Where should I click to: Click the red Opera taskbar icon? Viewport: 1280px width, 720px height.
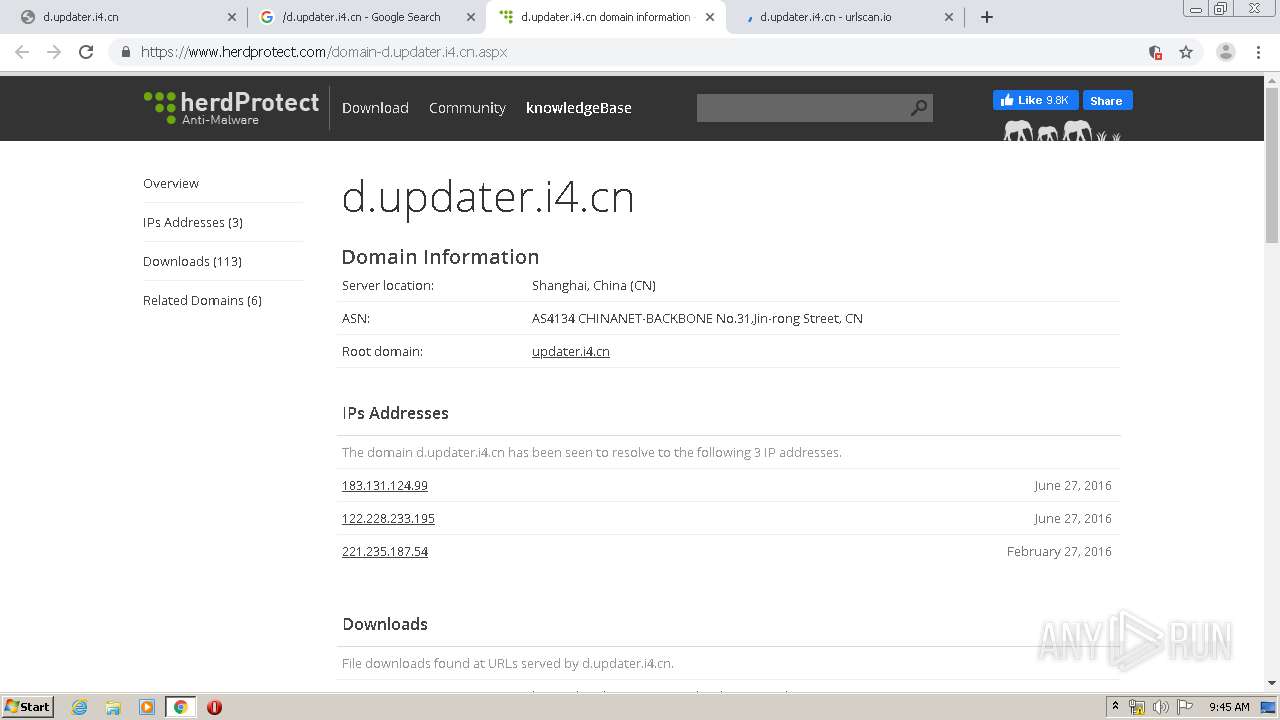[x=214, y=707]
